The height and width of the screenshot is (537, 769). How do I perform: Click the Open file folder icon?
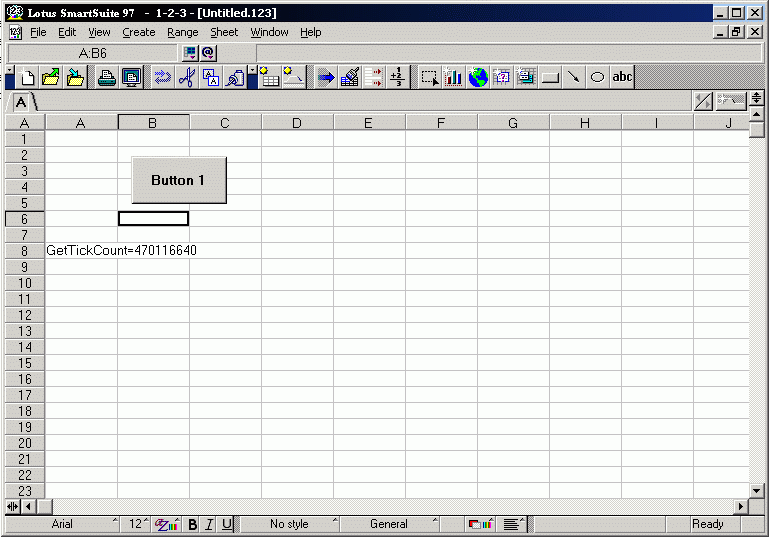click(51, 77)
